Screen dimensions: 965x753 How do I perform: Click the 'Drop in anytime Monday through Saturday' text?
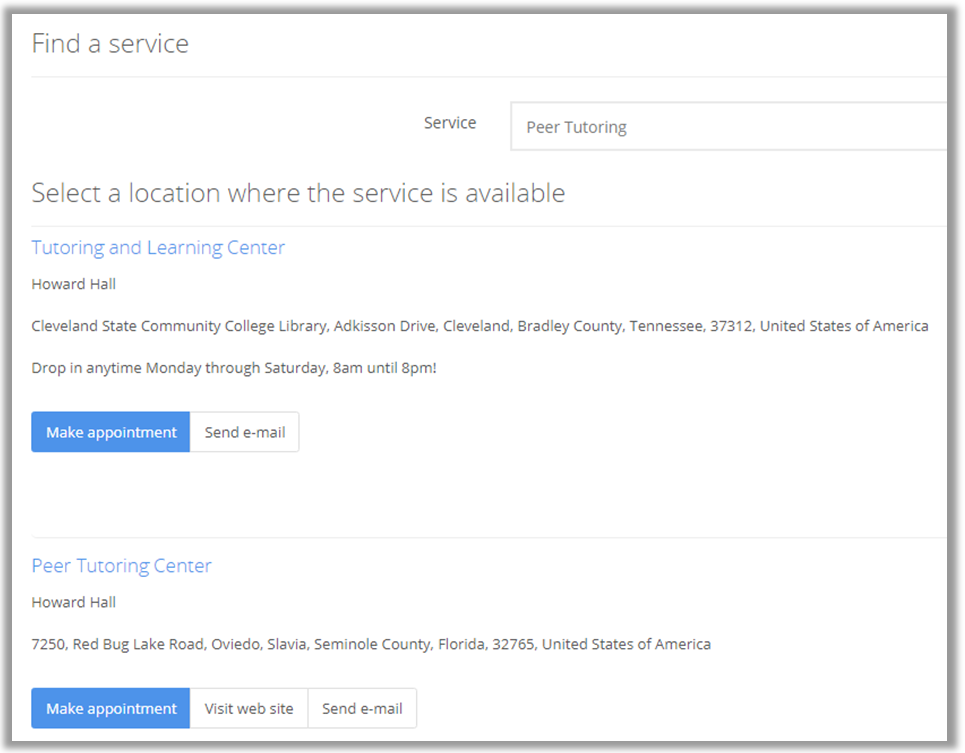(x=234, y=368)
